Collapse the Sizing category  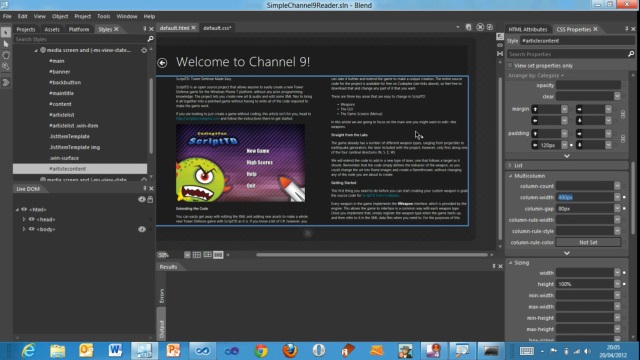(510, 263)
